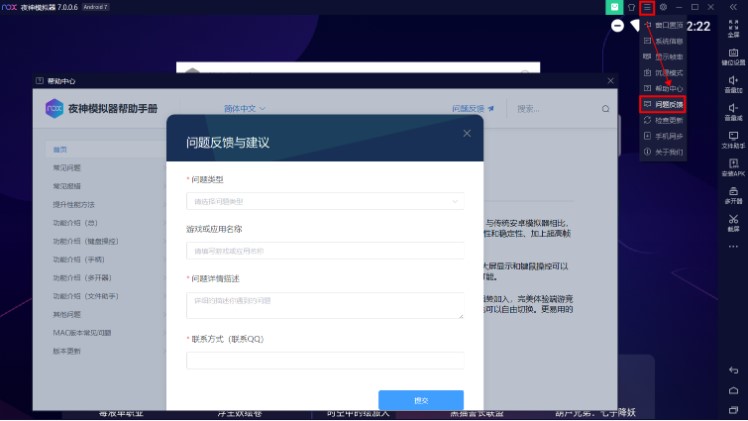Expand the 问题类型 dropdown

pyautogui.click(x=324, y=201)
